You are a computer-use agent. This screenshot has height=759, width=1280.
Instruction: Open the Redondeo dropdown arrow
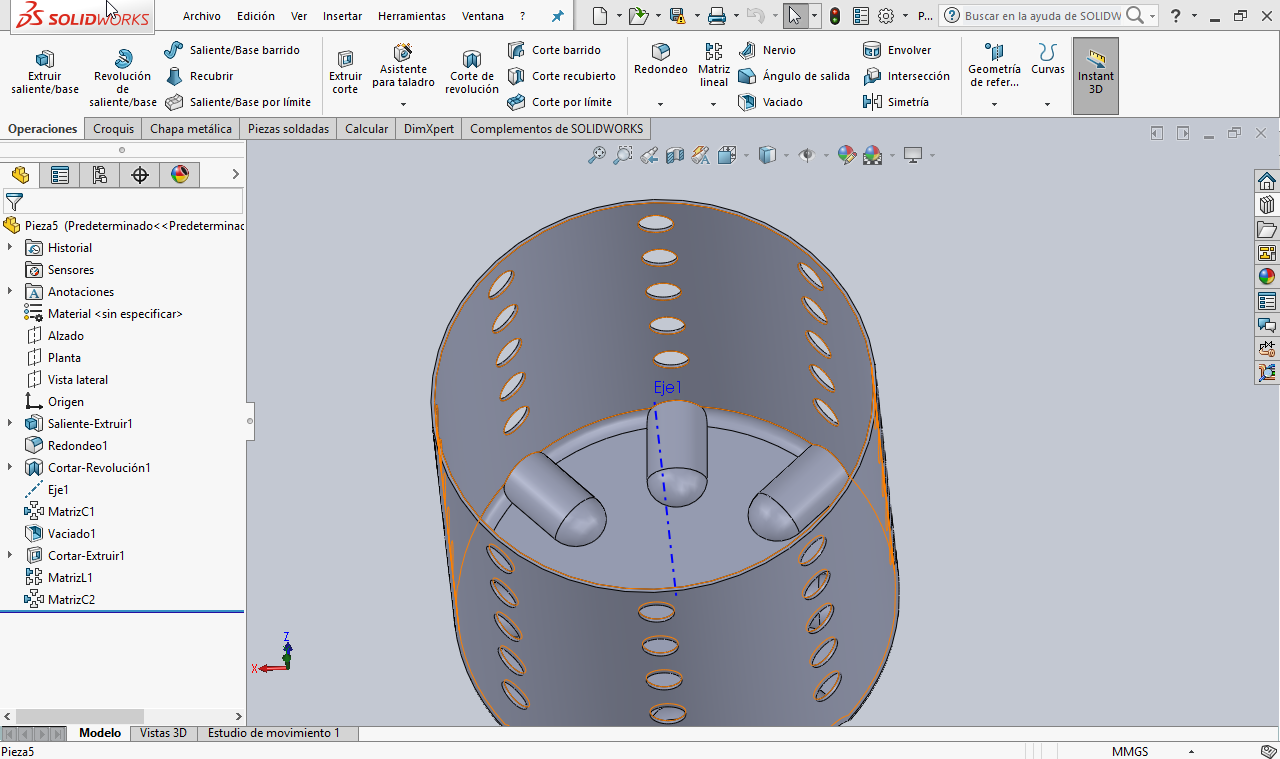660,104
